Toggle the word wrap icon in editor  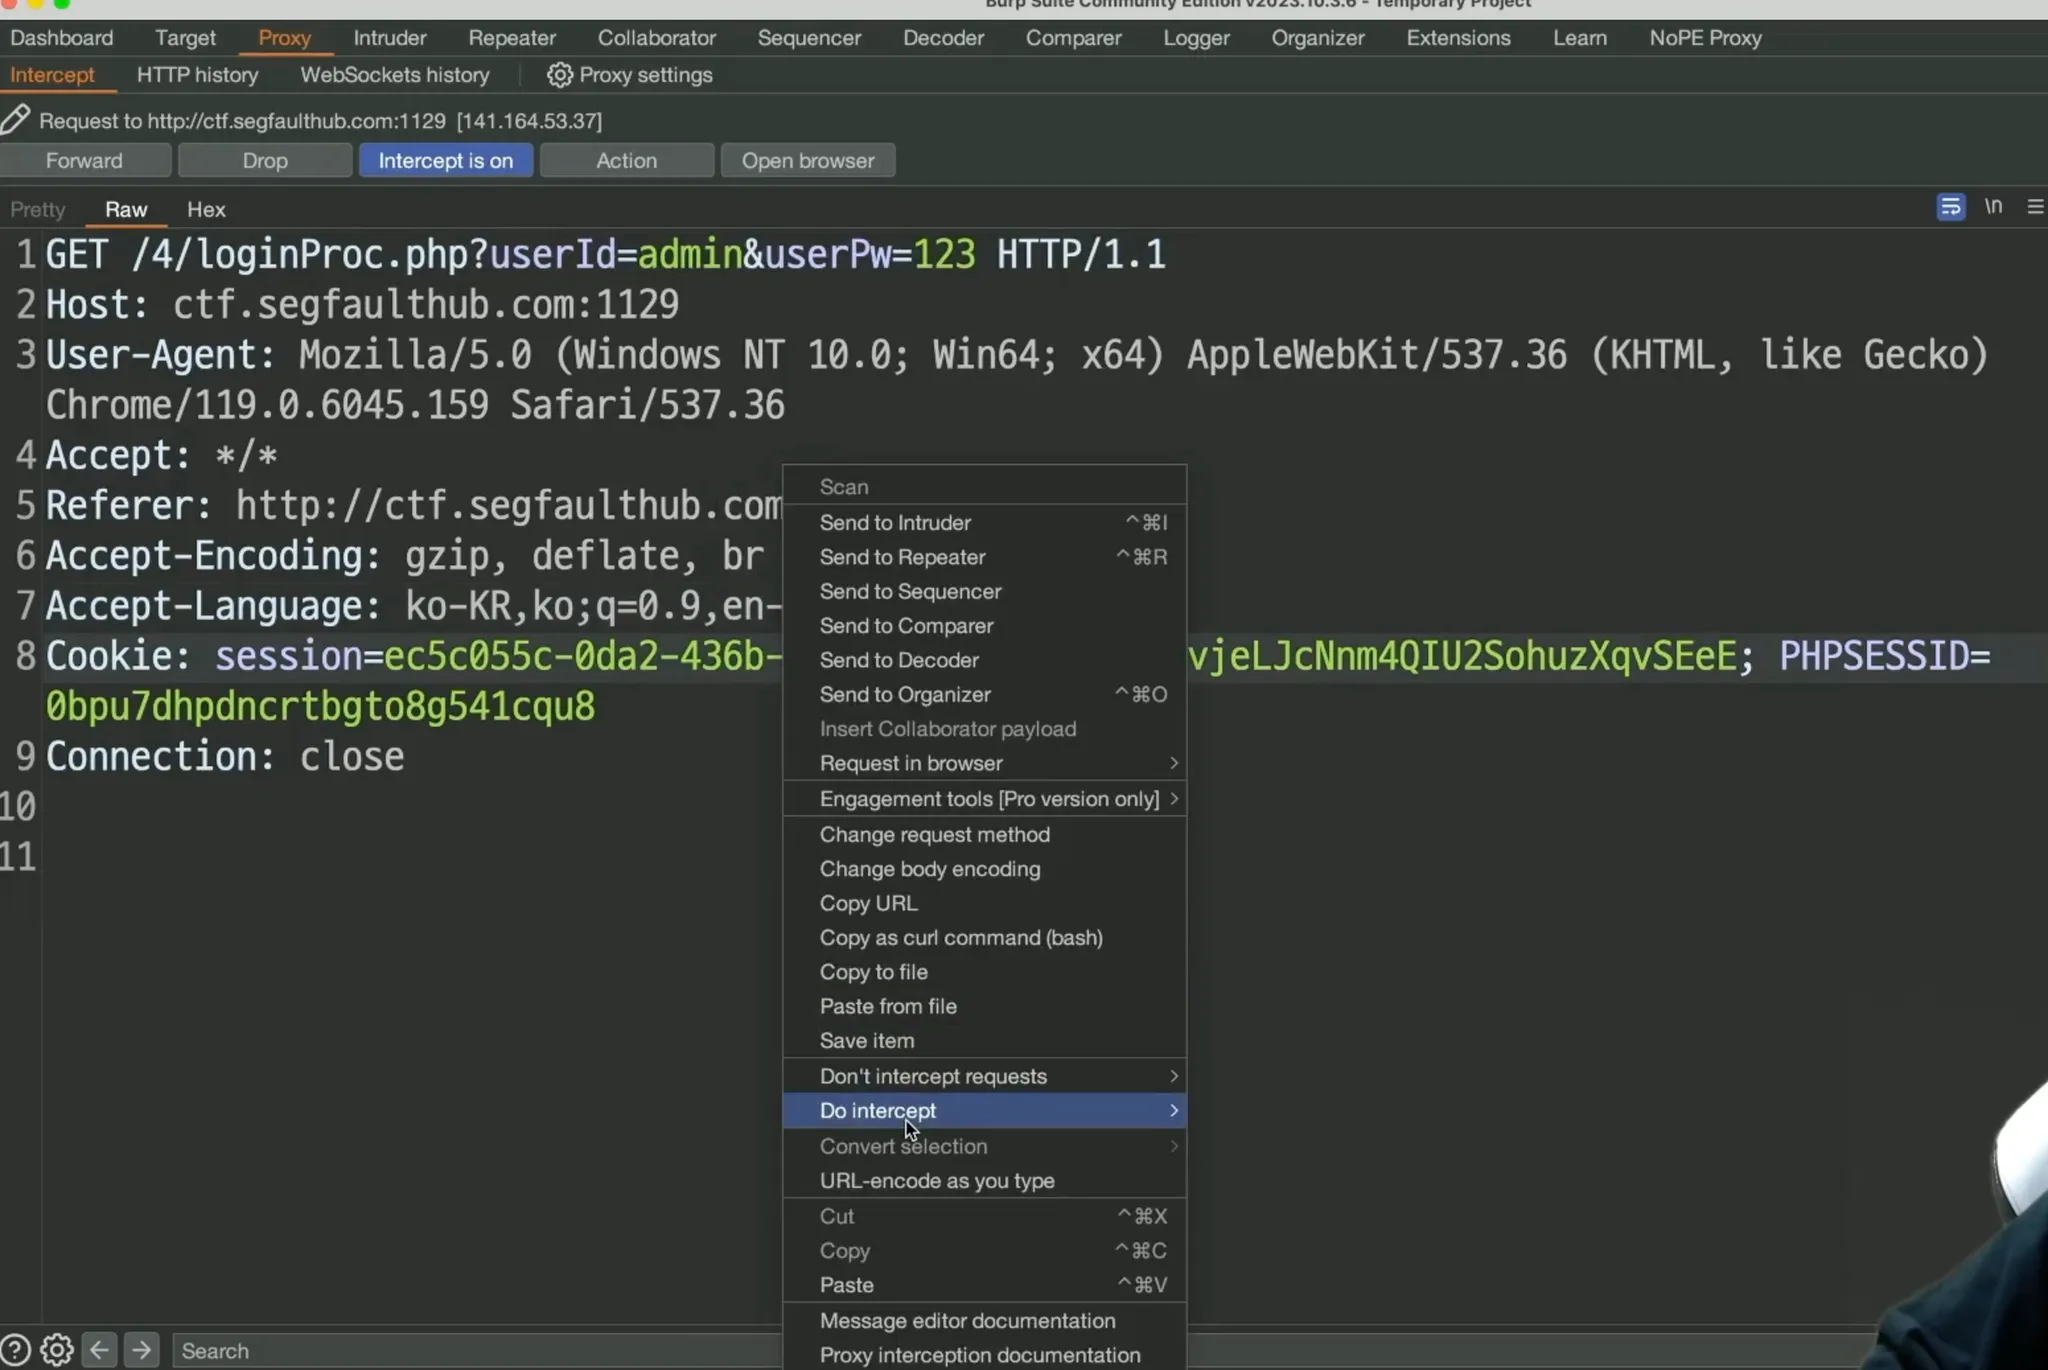[x=1950, y=207]
